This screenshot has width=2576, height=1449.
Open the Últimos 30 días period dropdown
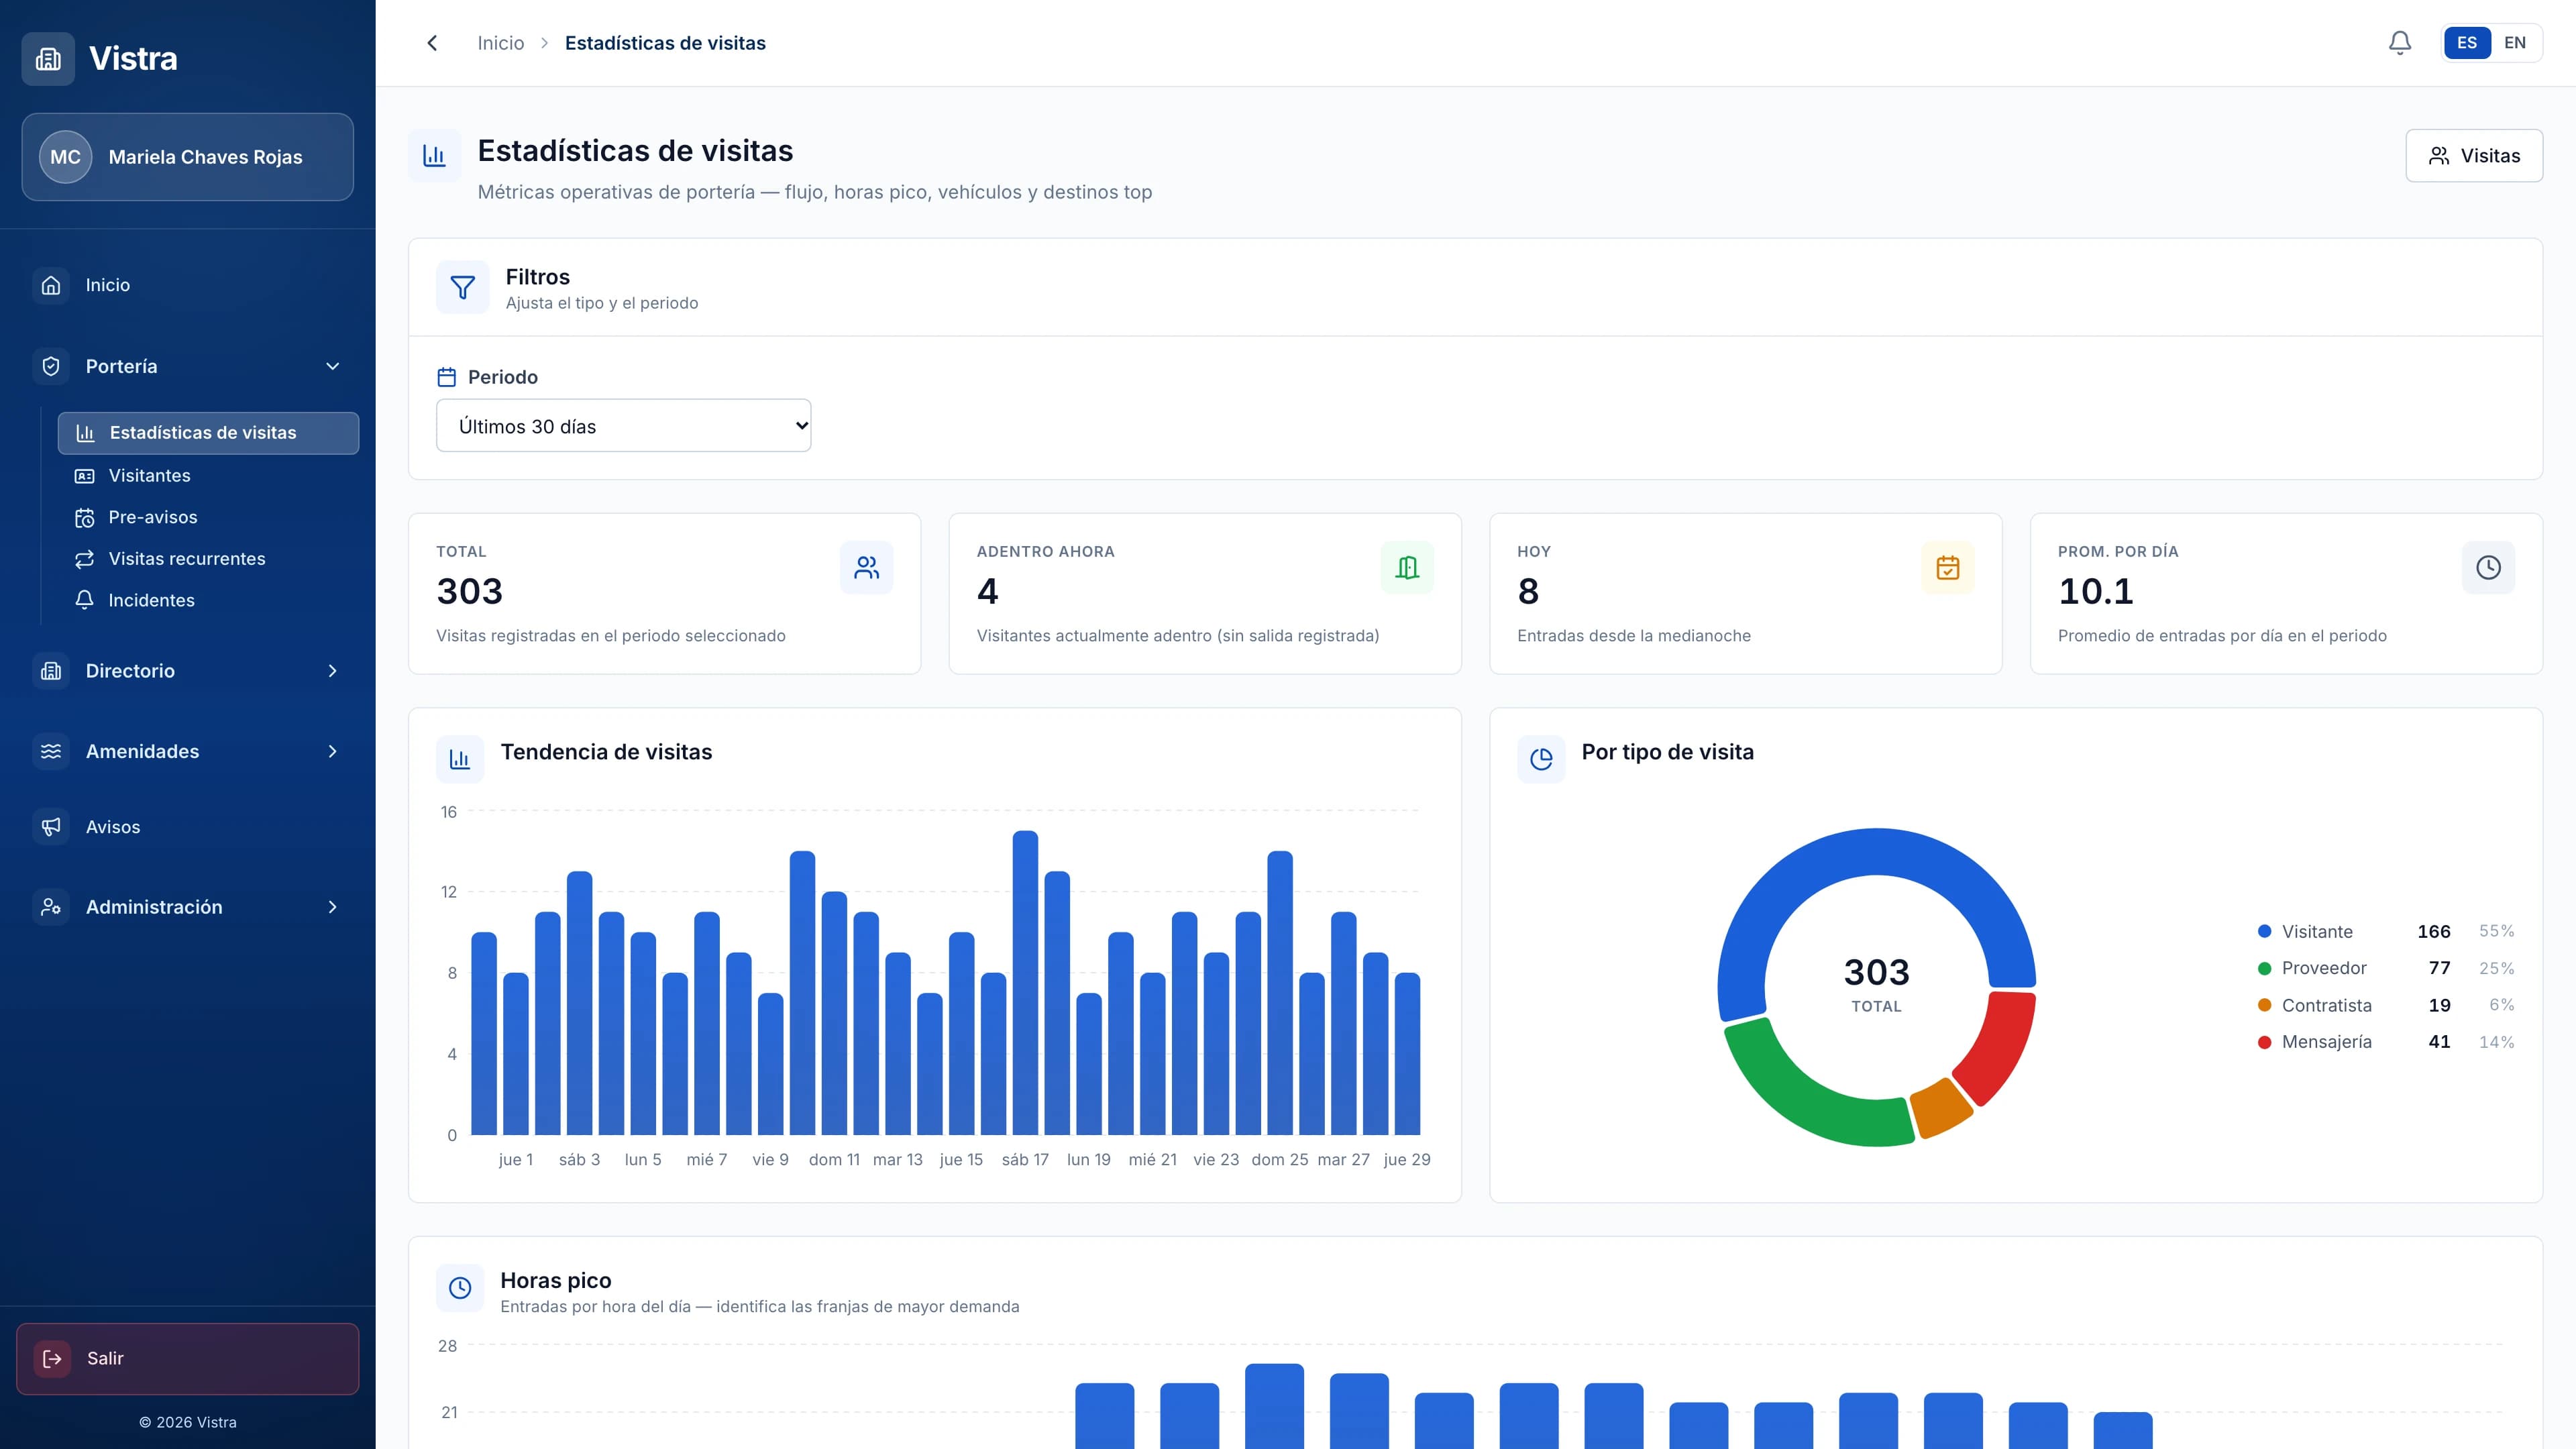[x=623, y=426]
